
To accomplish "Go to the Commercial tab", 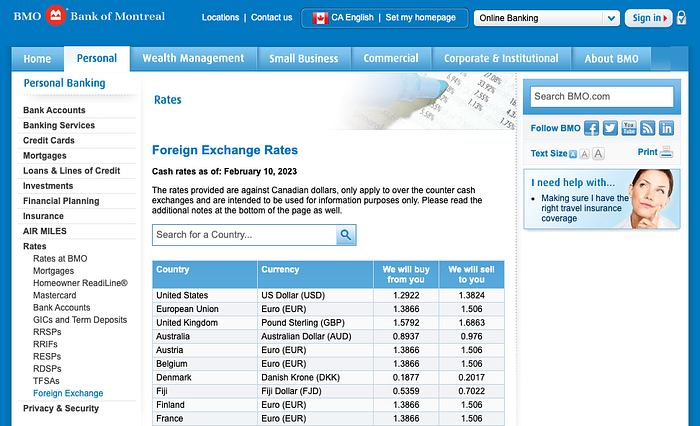I will [x=391, y=59].
